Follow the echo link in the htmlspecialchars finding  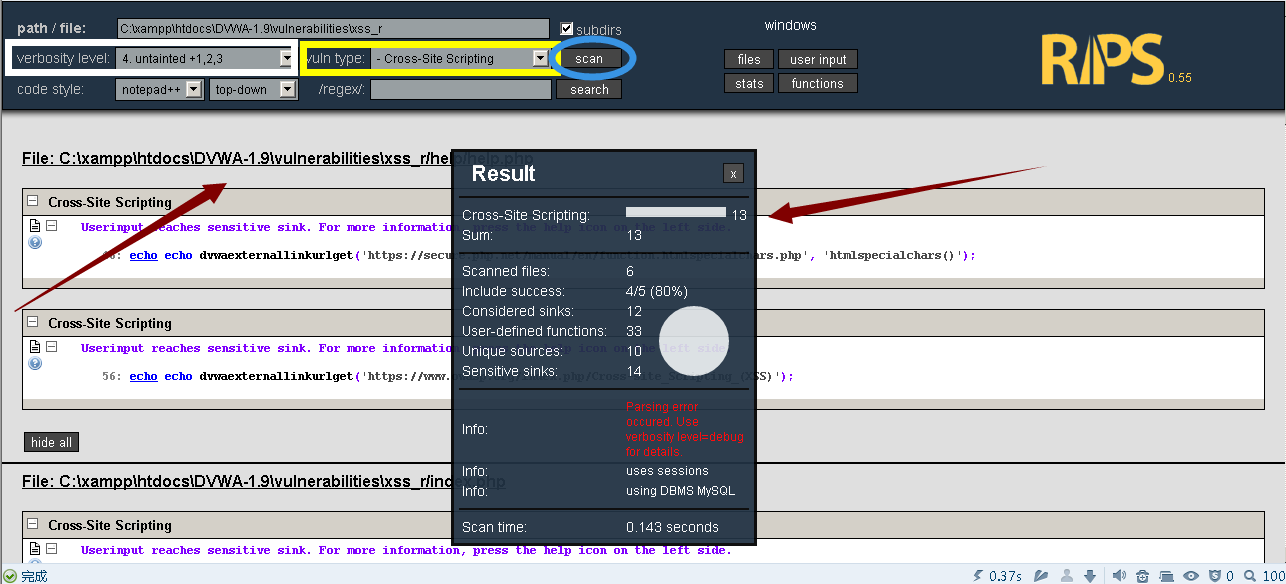pos(143,255)
